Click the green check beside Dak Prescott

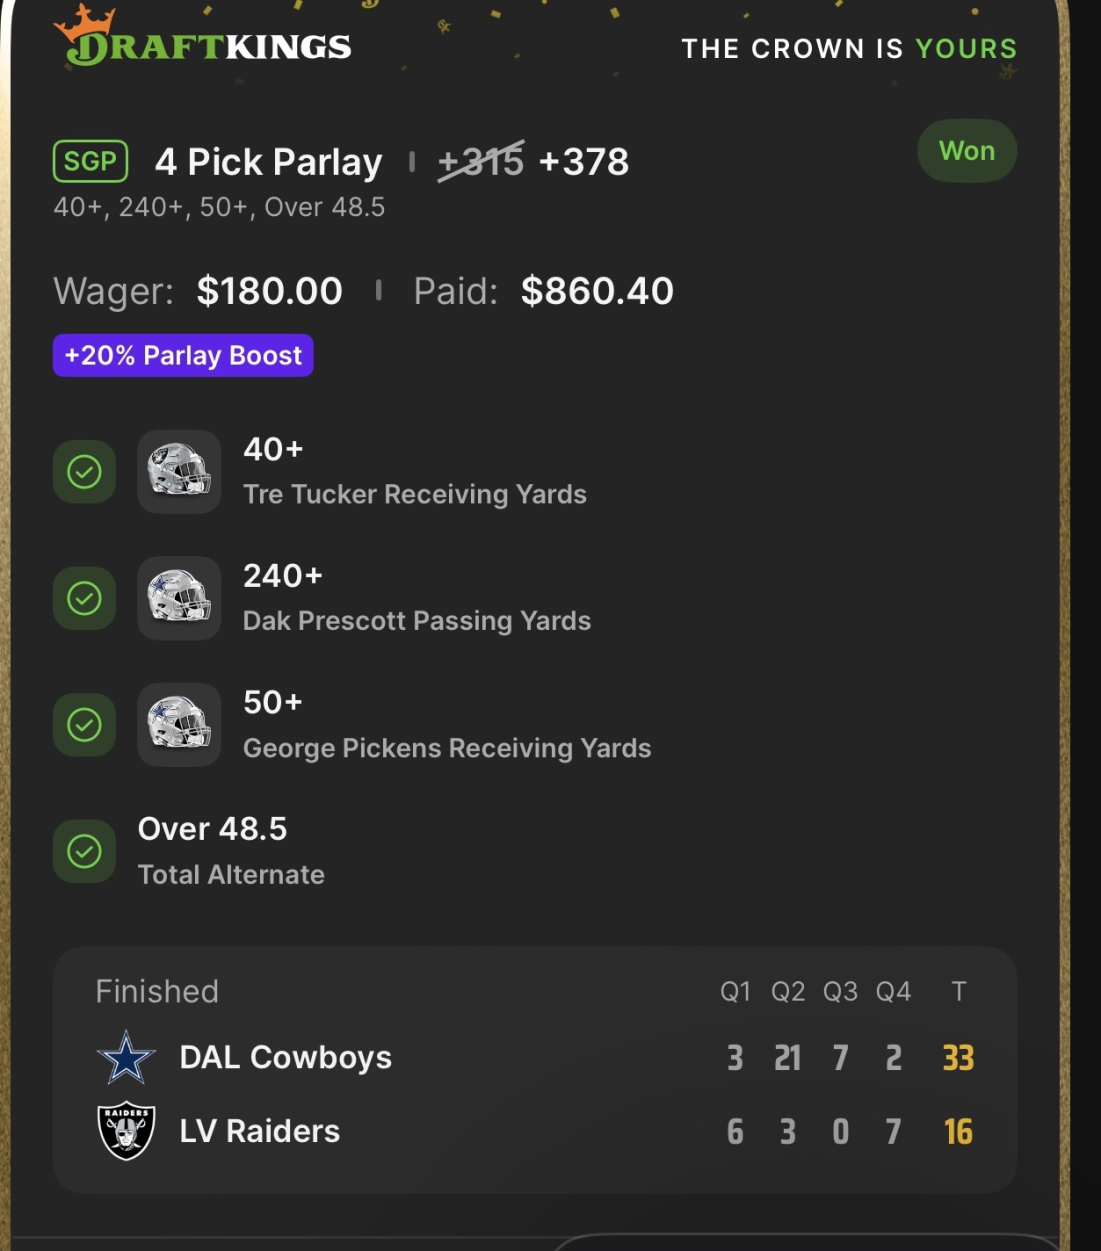click(84, 598)
